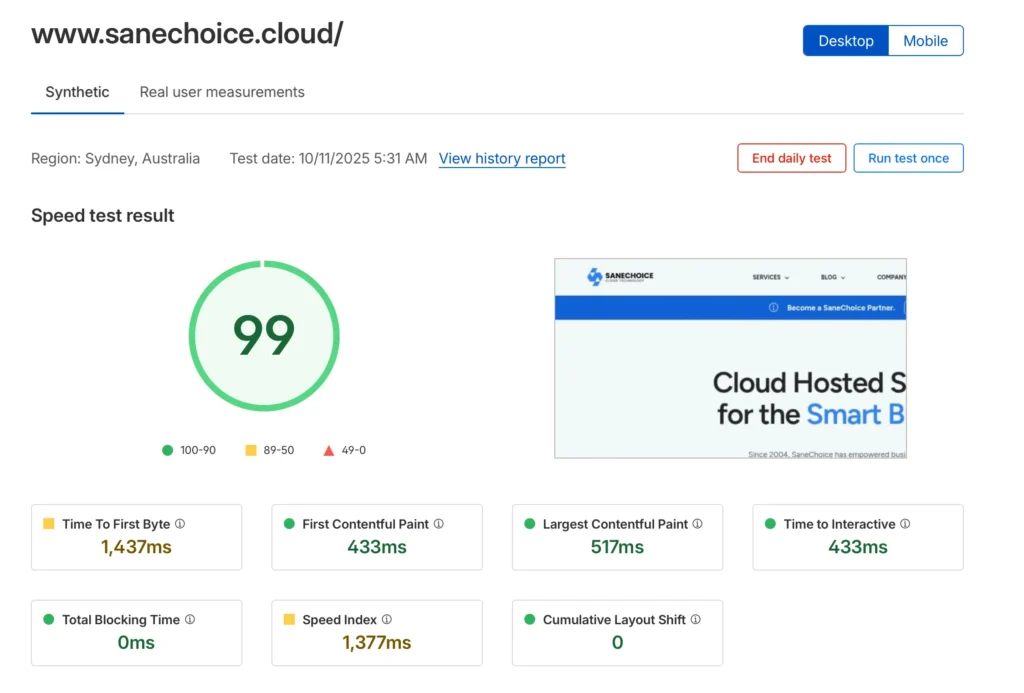Viewport: 1024px width, 693px height.
Task: Click Run test once button
Action: (x=908, y=158)
